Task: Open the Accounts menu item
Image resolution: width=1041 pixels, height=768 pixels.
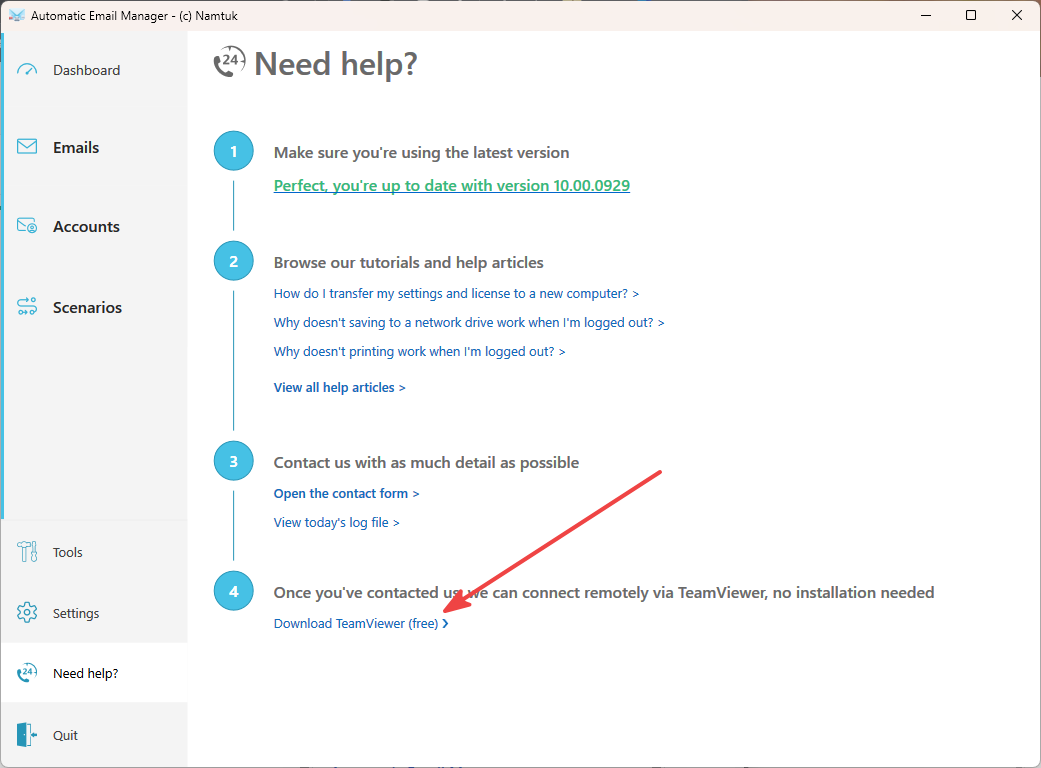Action: pyautogui.click(x=86, y=226)
